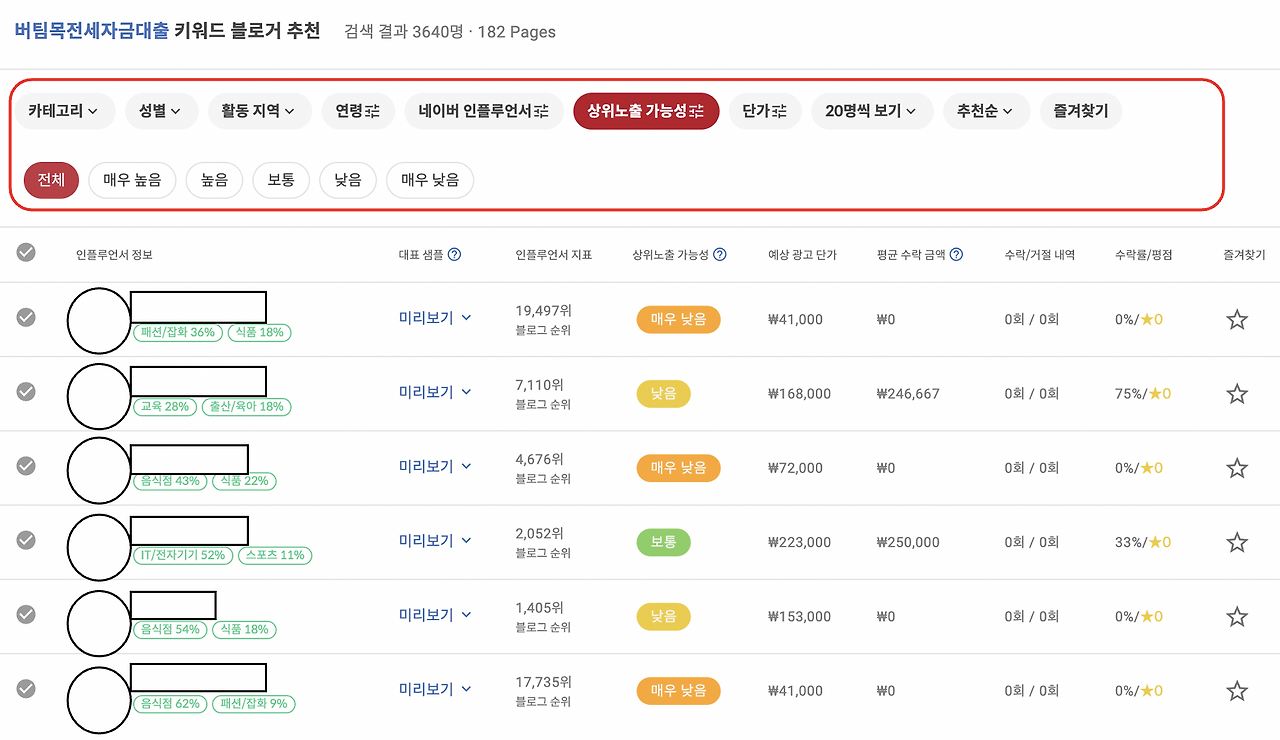Select the 전체 filter tab
Image resolution: width=1280 pixels, height=740 pixels.
point(50,180)
